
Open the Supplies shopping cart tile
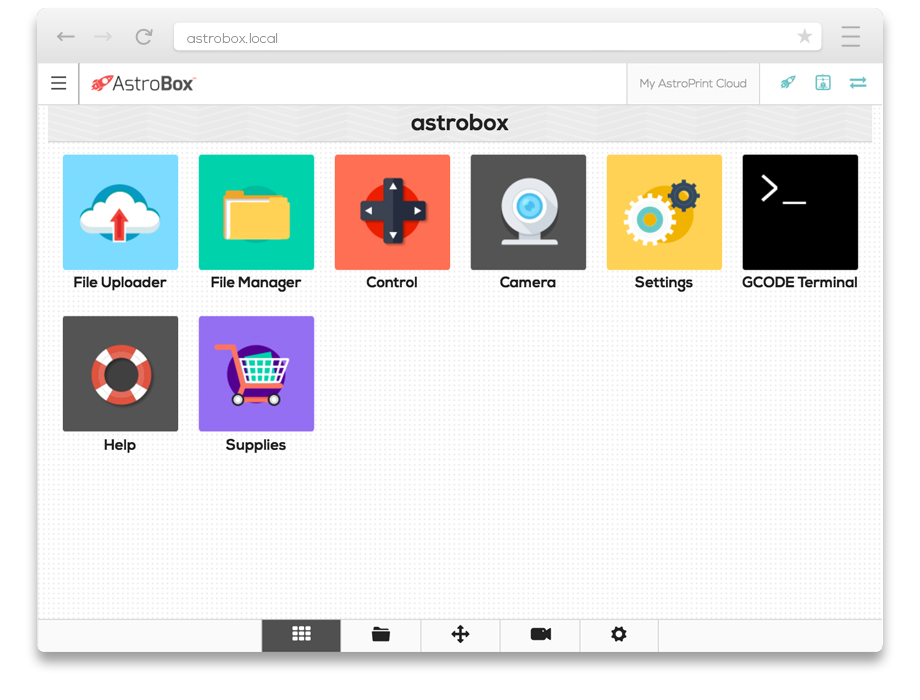256,374
